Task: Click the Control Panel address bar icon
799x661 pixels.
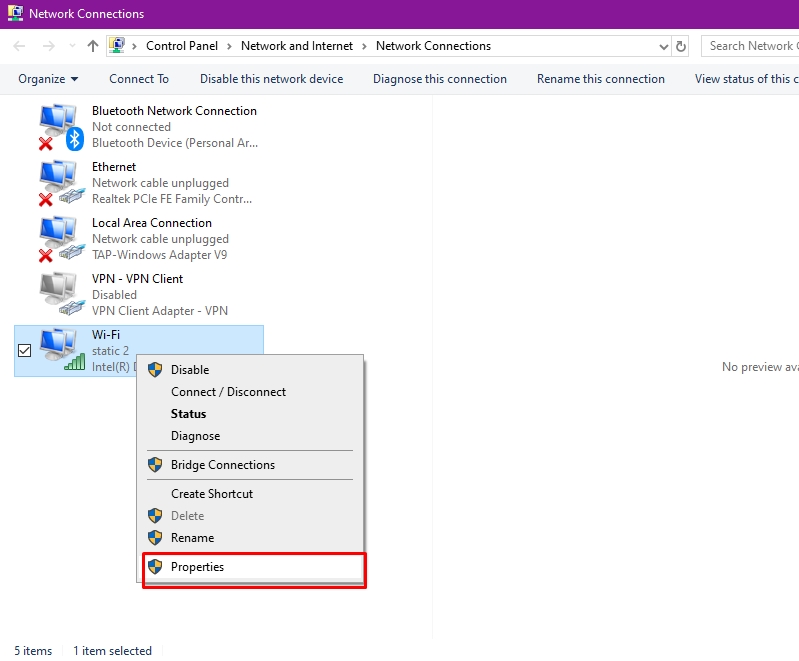Action: pyautogui.click(x=117, y=46)
